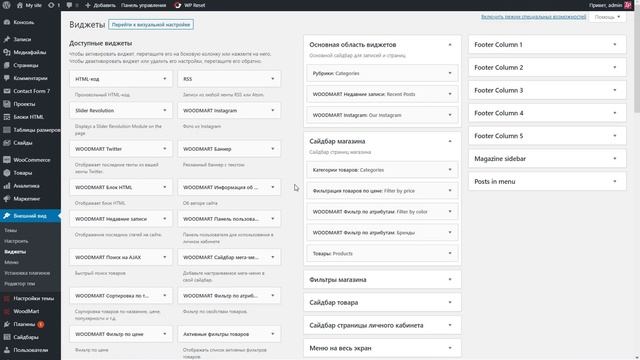Expand the Filter by price widget settings
The height and width of the screenshot is (360, 640).
coord(450,191)
